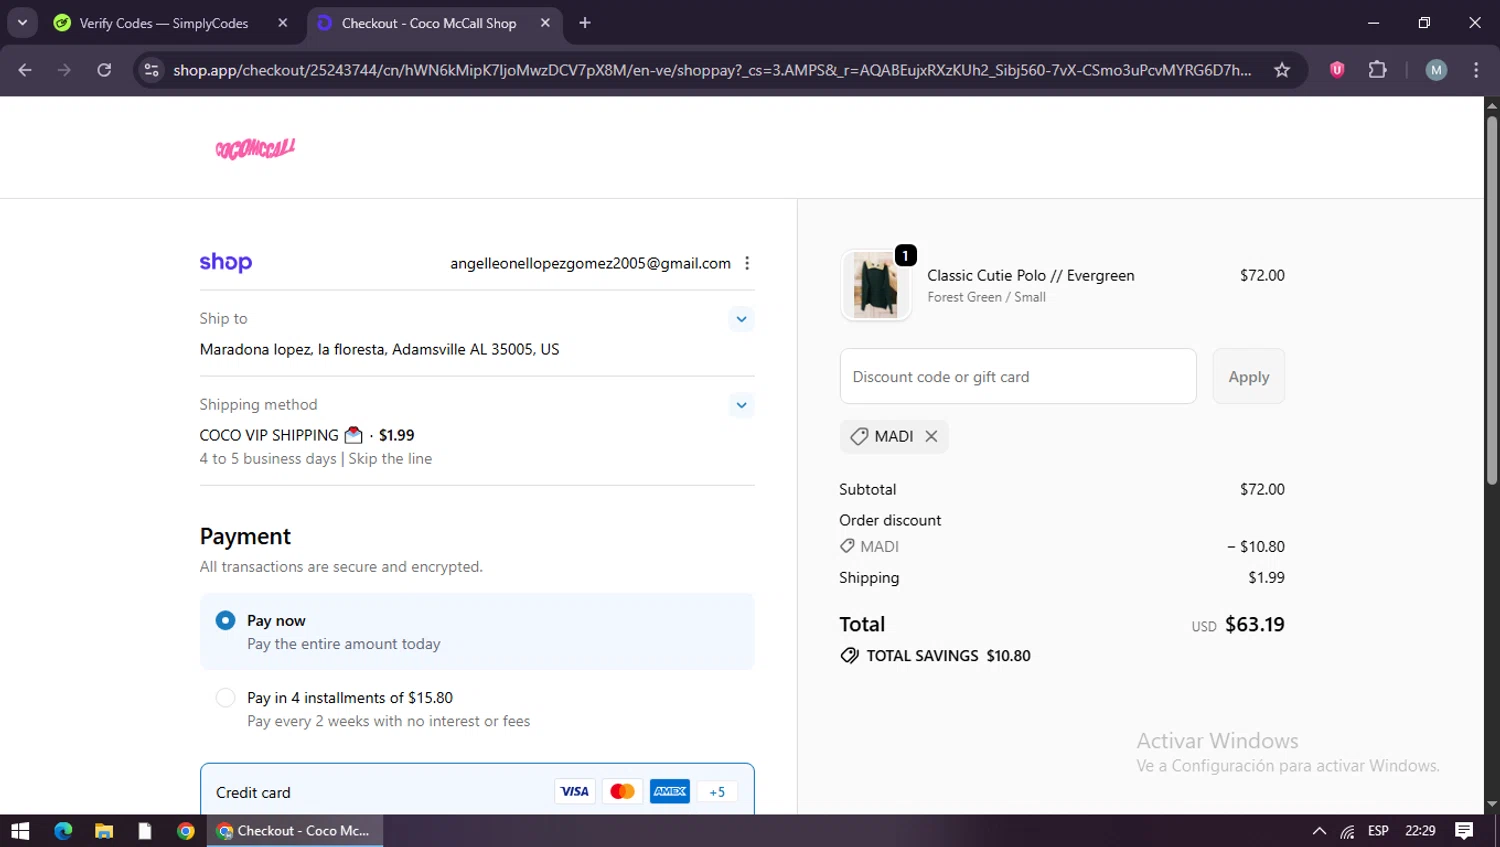This screenshot has height=847, width=1500.
Task: Close the Checkout - Coco McCall tab
Action: [x=545, y=23]
